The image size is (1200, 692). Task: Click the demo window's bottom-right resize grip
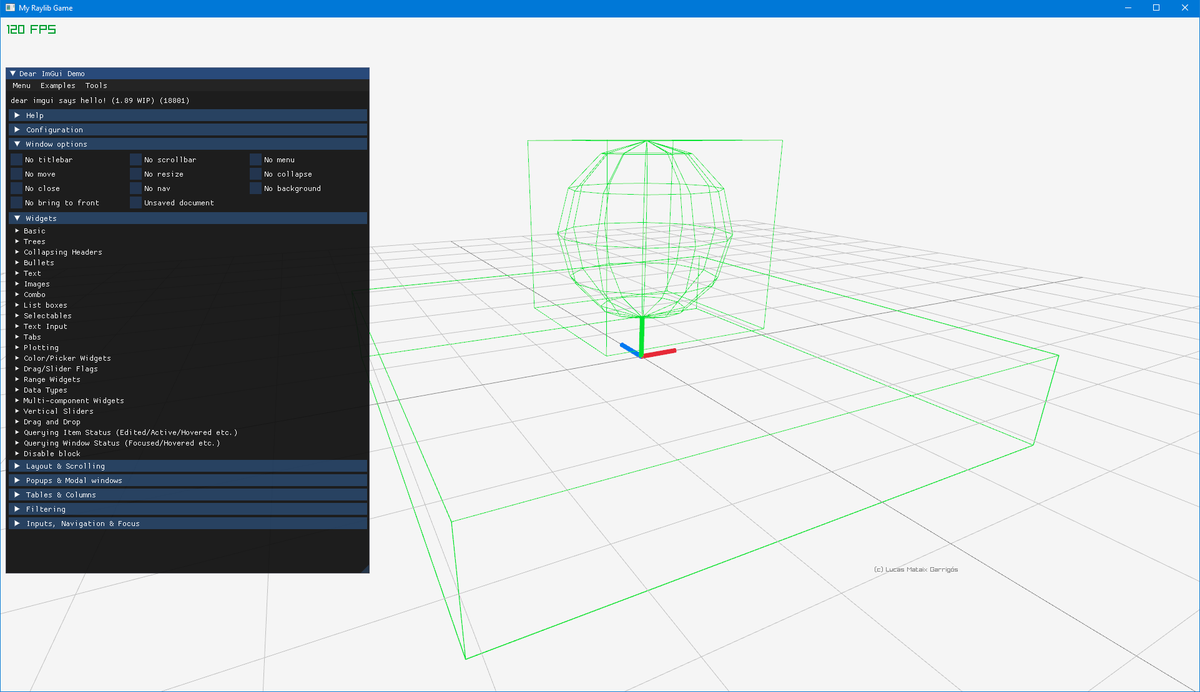tap(365, 569)
